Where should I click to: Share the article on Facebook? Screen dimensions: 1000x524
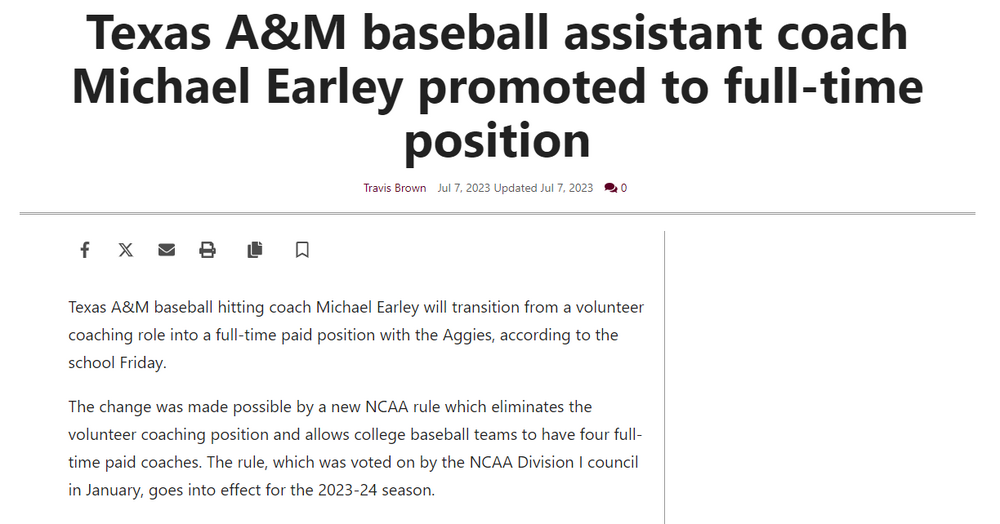(85, 250)
